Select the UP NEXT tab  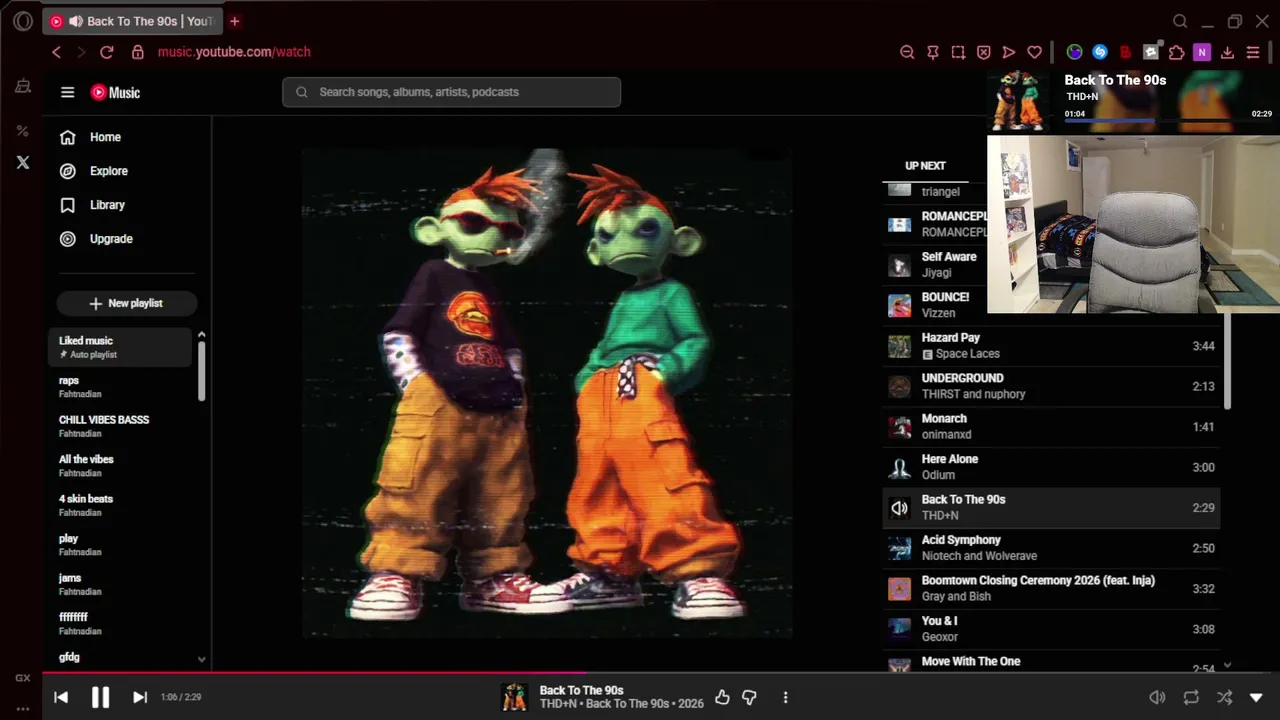coord(925,166)
